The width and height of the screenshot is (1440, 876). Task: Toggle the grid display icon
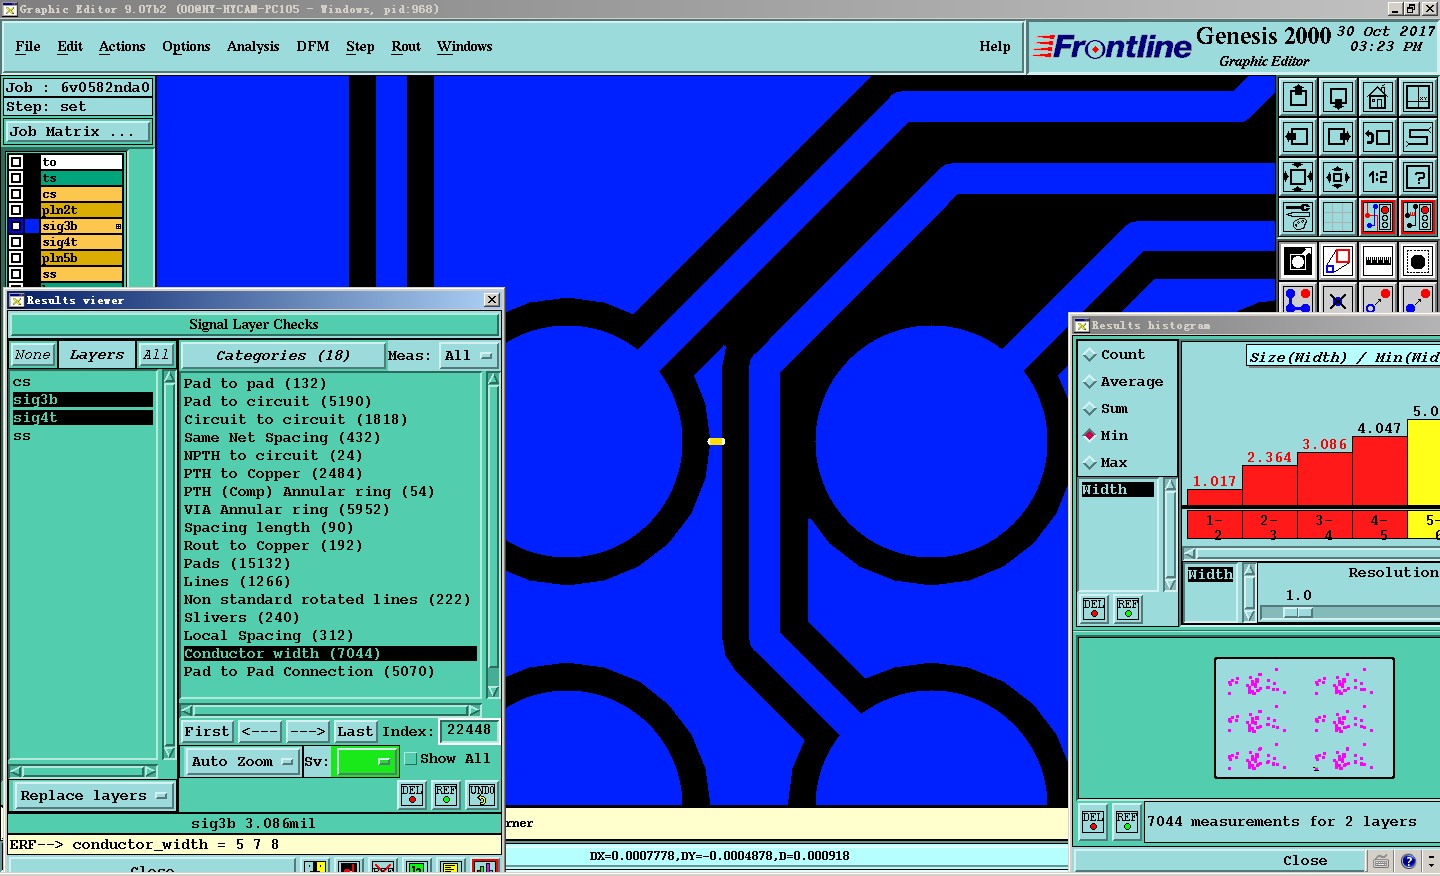pyautogui.click(x=1338, y=216)
